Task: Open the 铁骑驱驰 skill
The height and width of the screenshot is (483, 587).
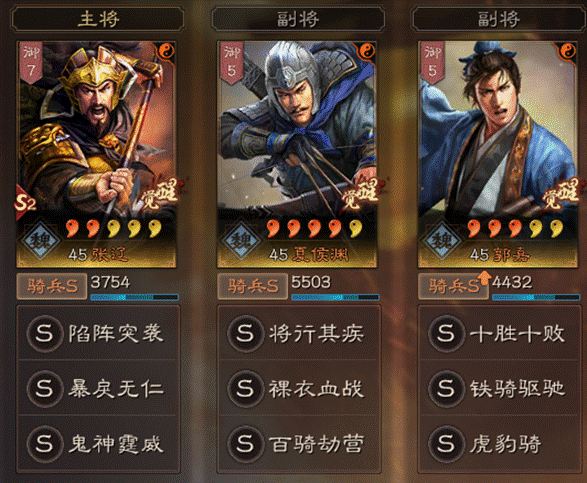Action: tap(499, 388)
